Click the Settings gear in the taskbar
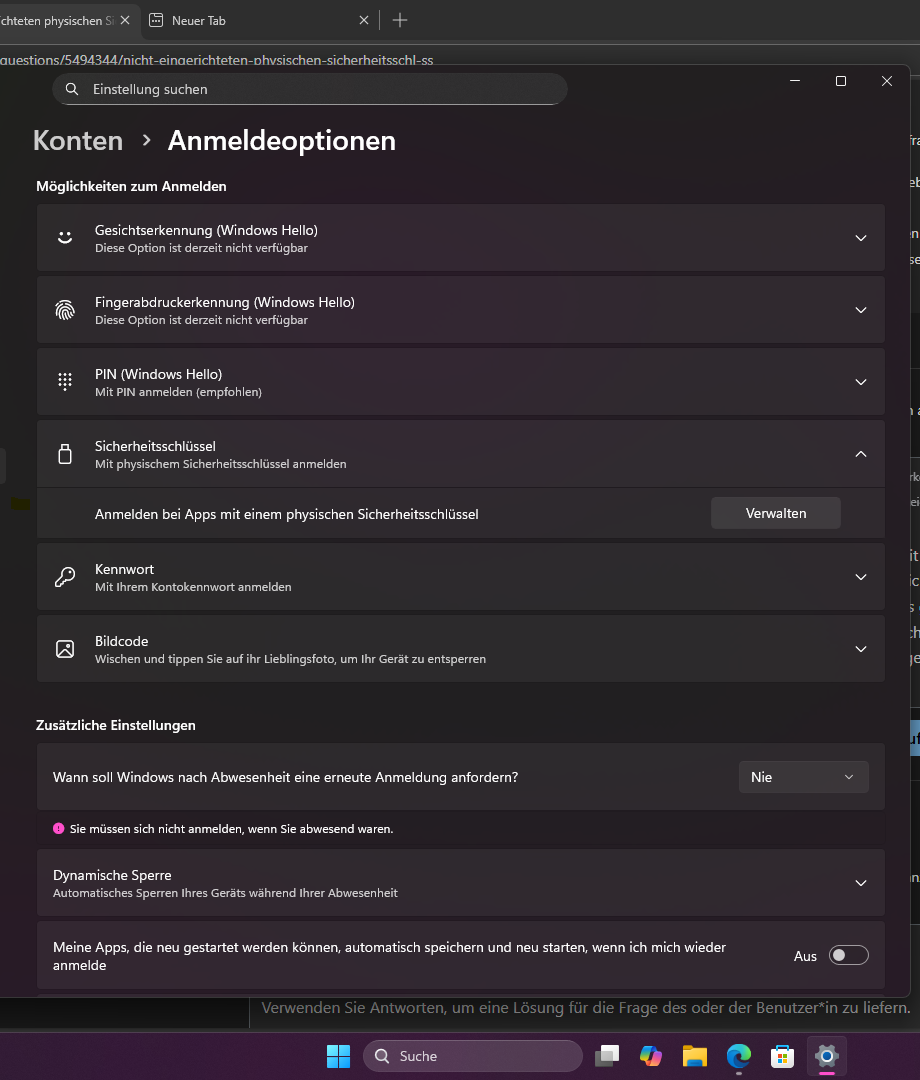Viewport: 920px width, 1080px height. 826,1056
